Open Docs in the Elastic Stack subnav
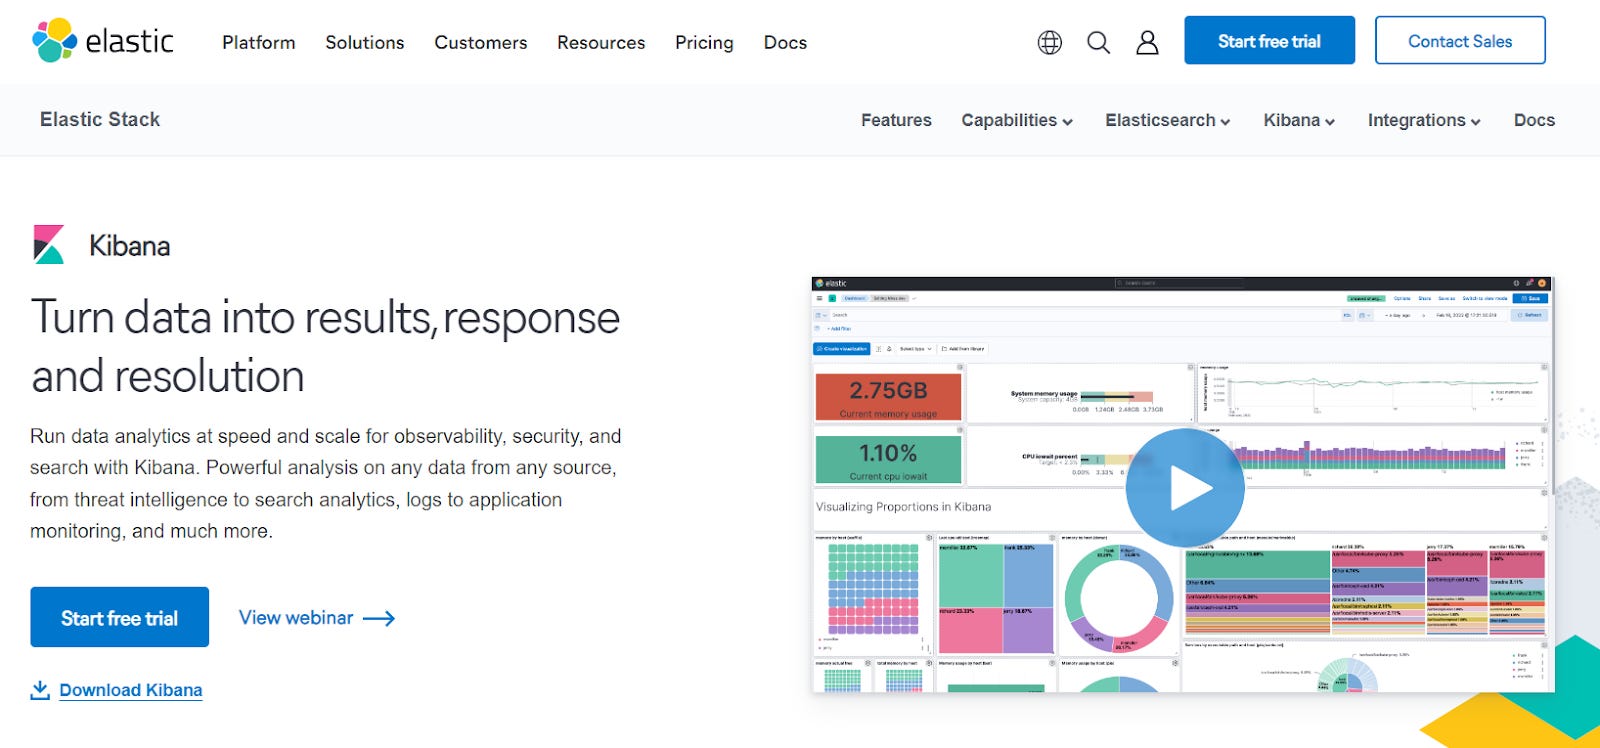Image resolution: width=1600 pixels, height=748 pixels. (1534, 120)
